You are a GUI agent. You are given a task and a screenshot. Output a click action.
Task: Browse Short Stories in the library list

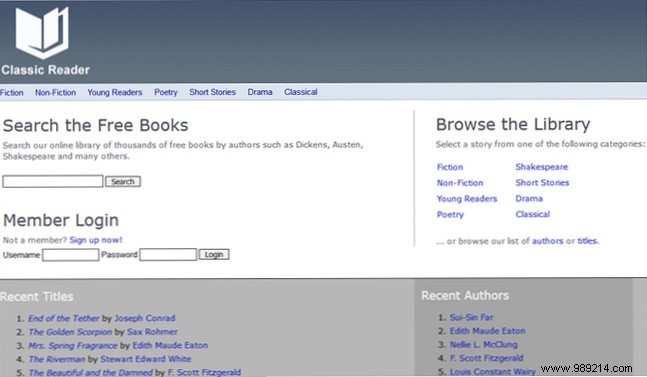tap(542, 183)
